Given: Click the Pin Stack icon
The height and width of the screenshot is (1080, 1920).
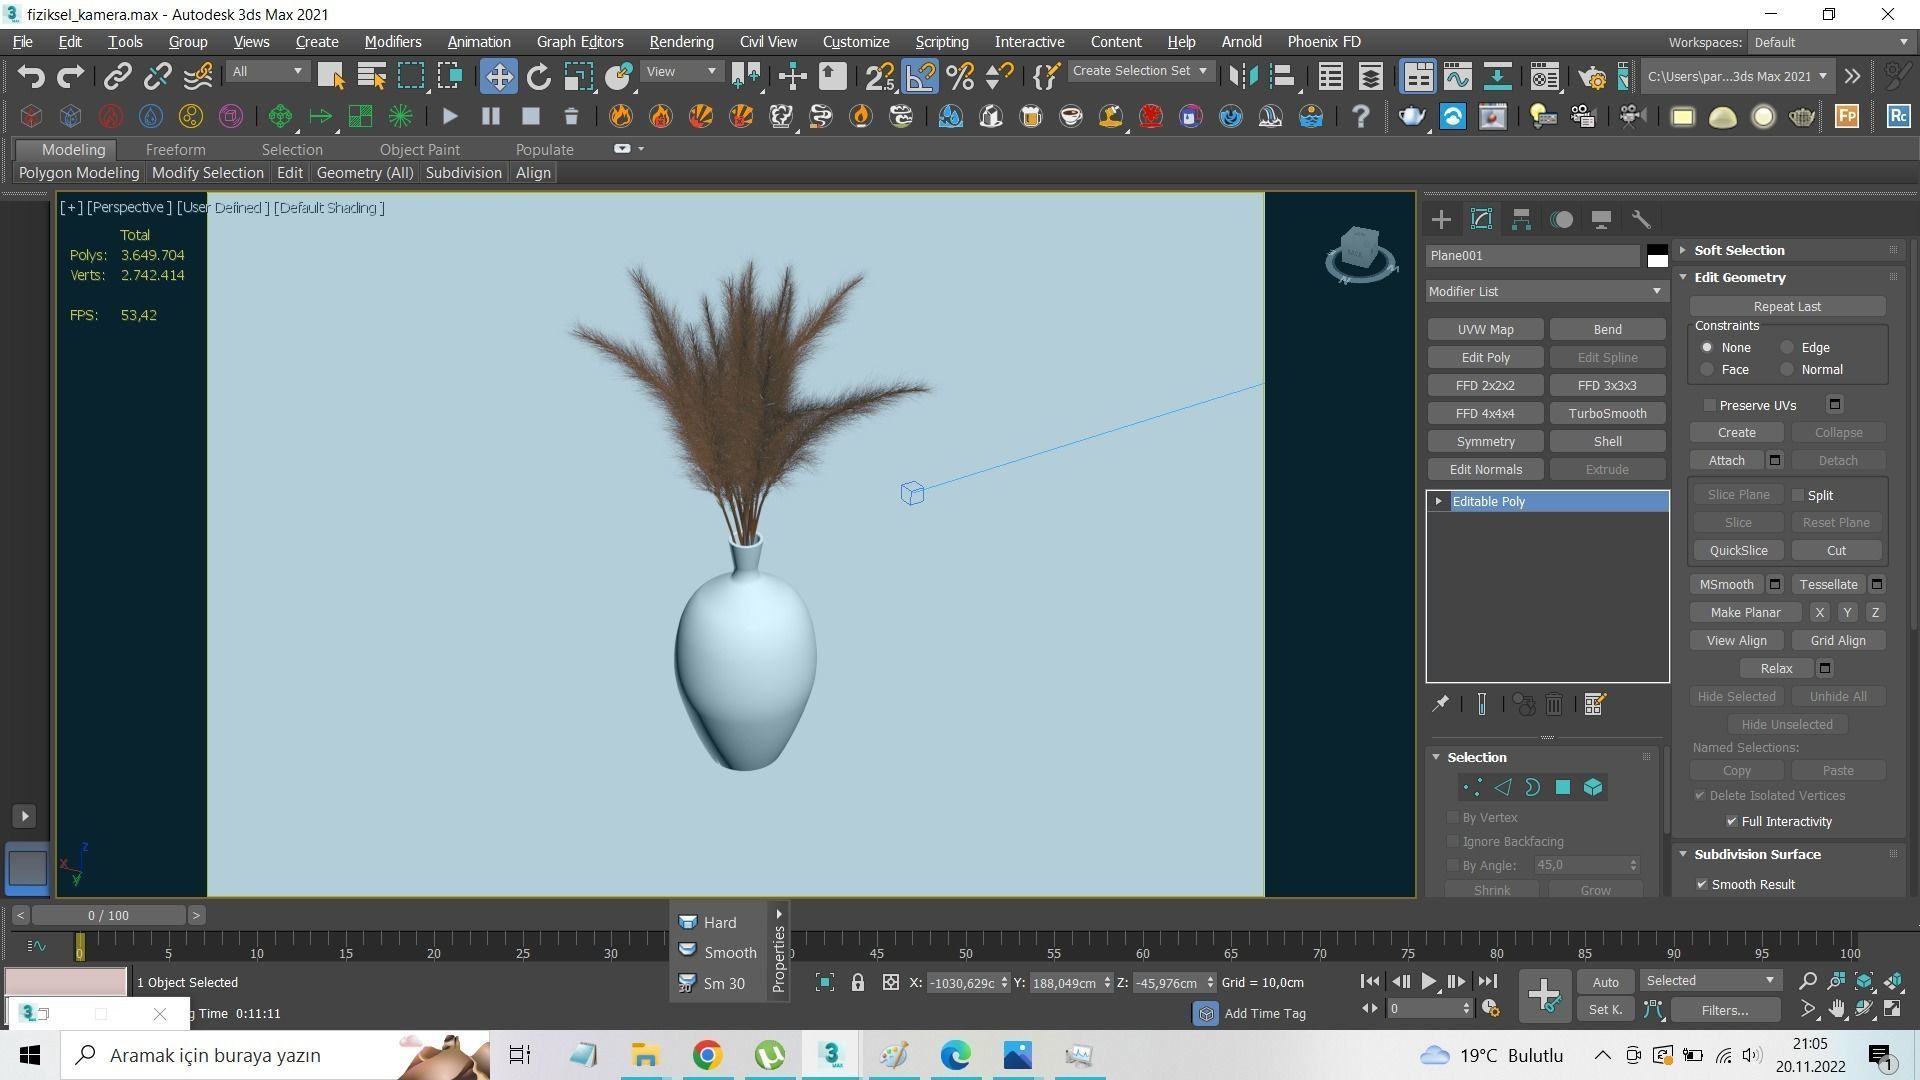Looking at the screenshot, I should [1440, 705].
